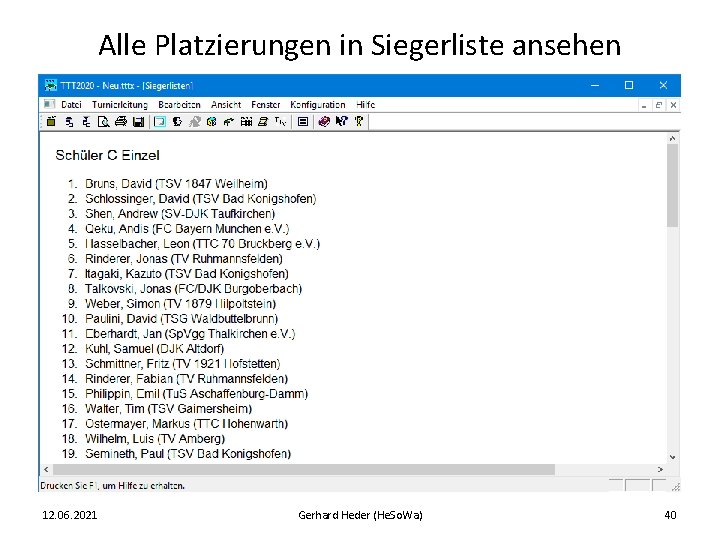Viewport: 720px width, 540px height.
Task: Click horizontal scrollbar left arrow
Action: tap(46, 469)
